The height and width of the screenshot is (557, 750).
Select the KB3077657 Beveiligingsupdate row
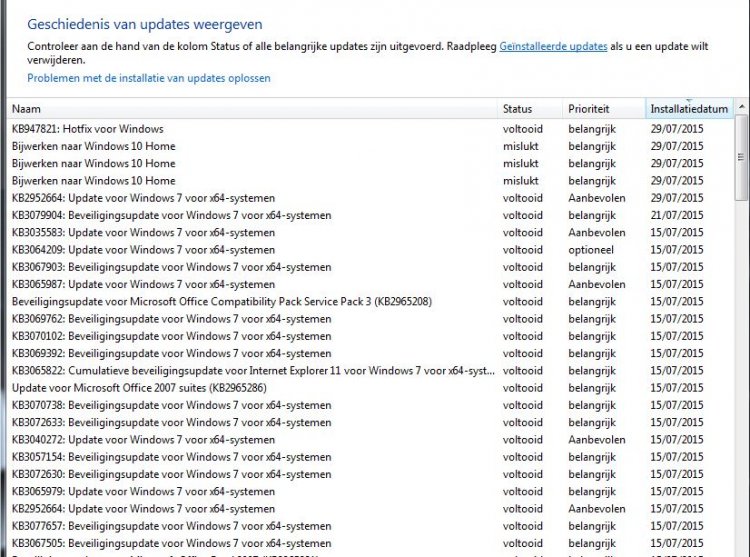(x=171, y=526)
